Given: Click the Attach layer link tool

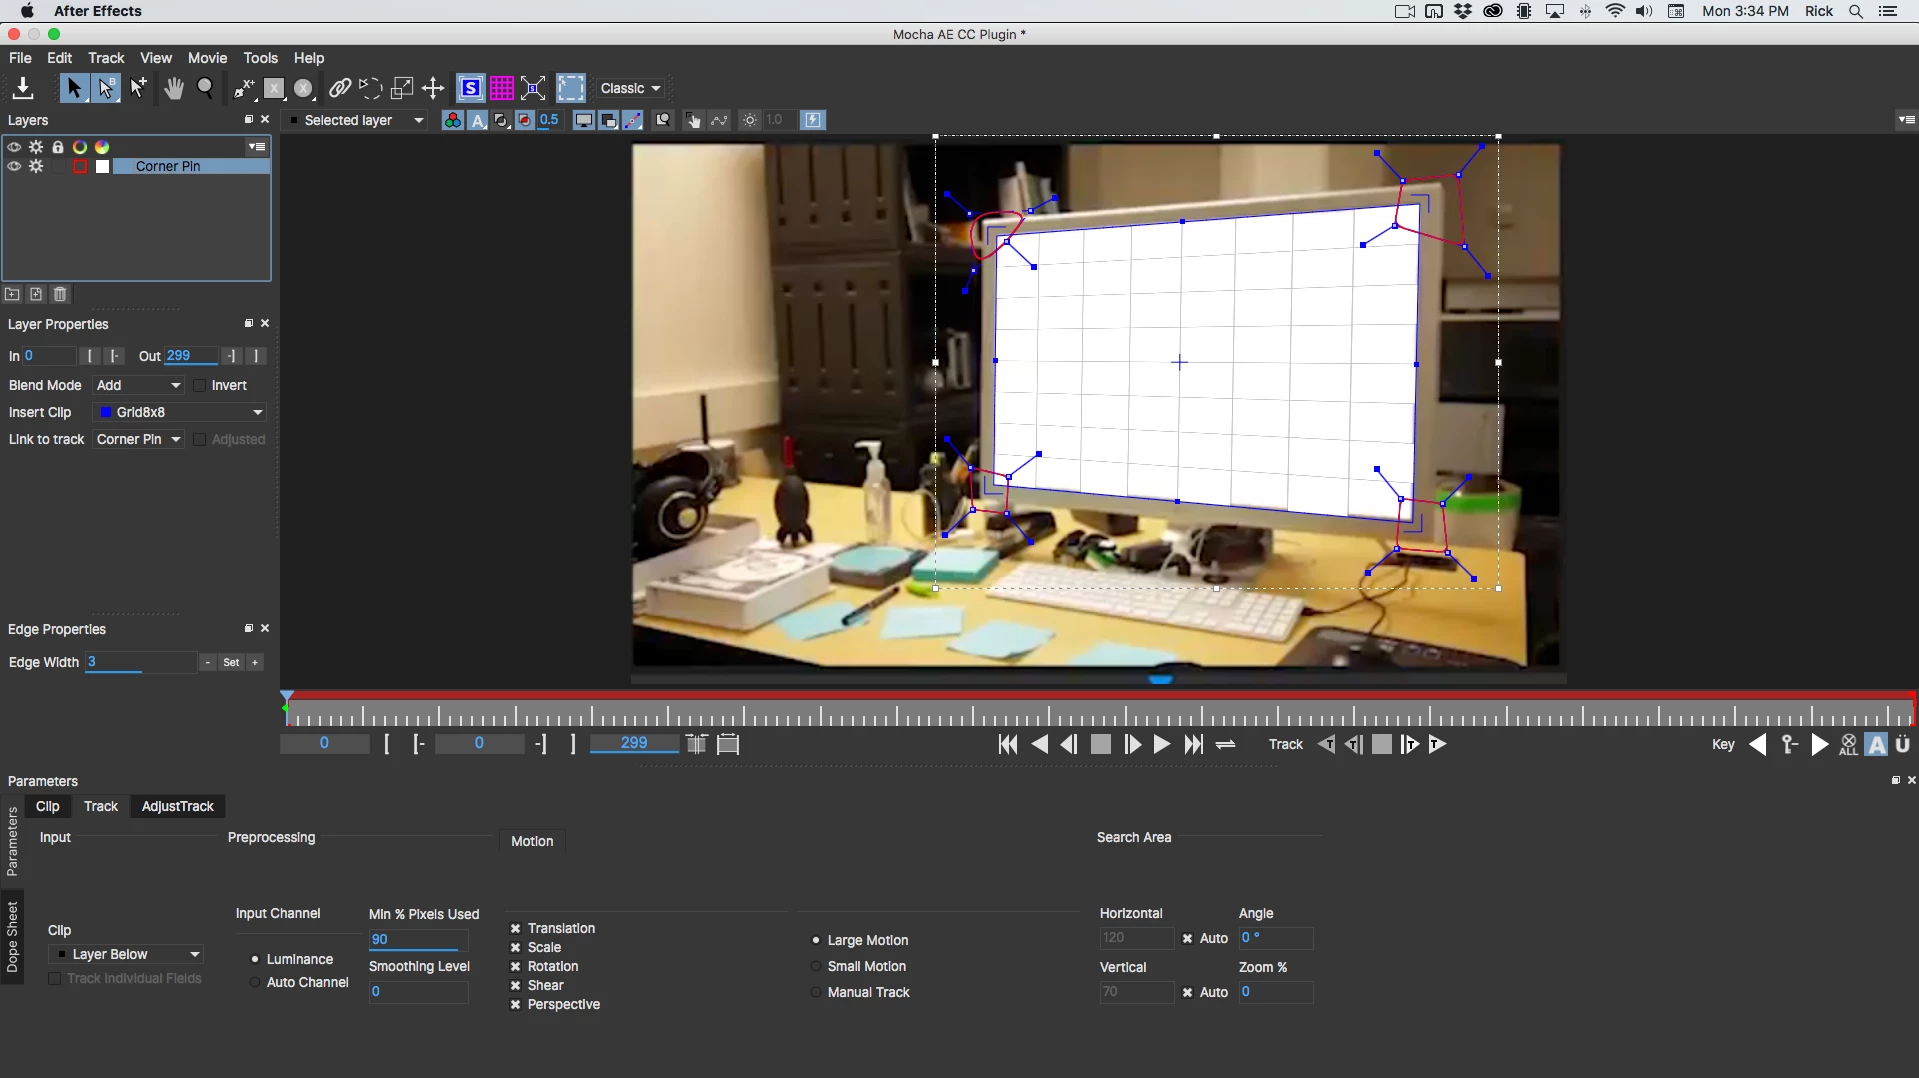Looking at the screenshot, I should point(340,88).
